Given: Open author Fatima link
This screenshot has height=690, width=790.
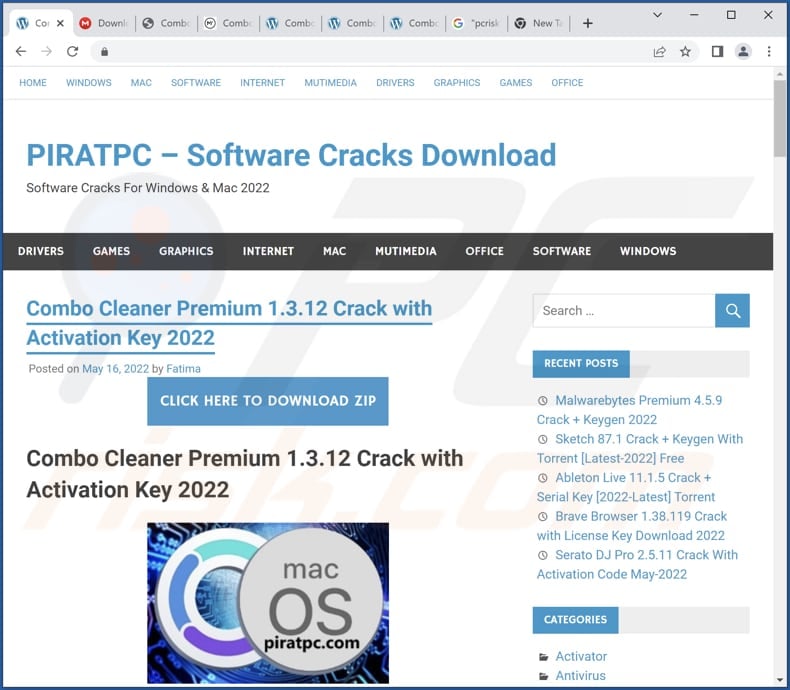Looking at the screenshot, I should tap(183, 369).
